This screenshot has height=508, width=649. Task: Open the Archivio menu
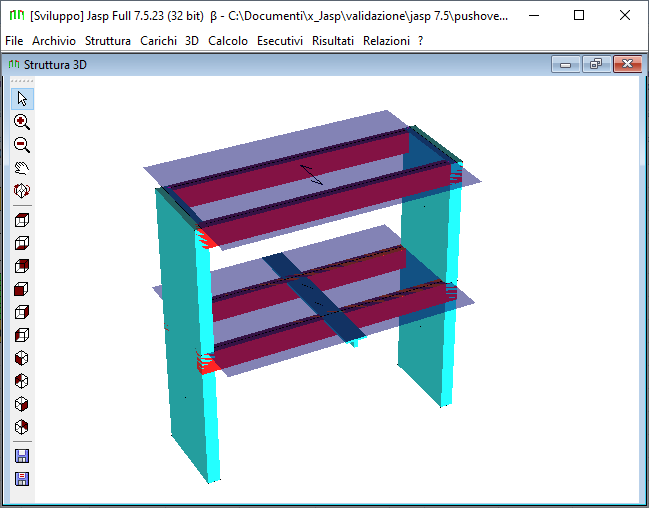pyautogui.click(x=54, y=41)
